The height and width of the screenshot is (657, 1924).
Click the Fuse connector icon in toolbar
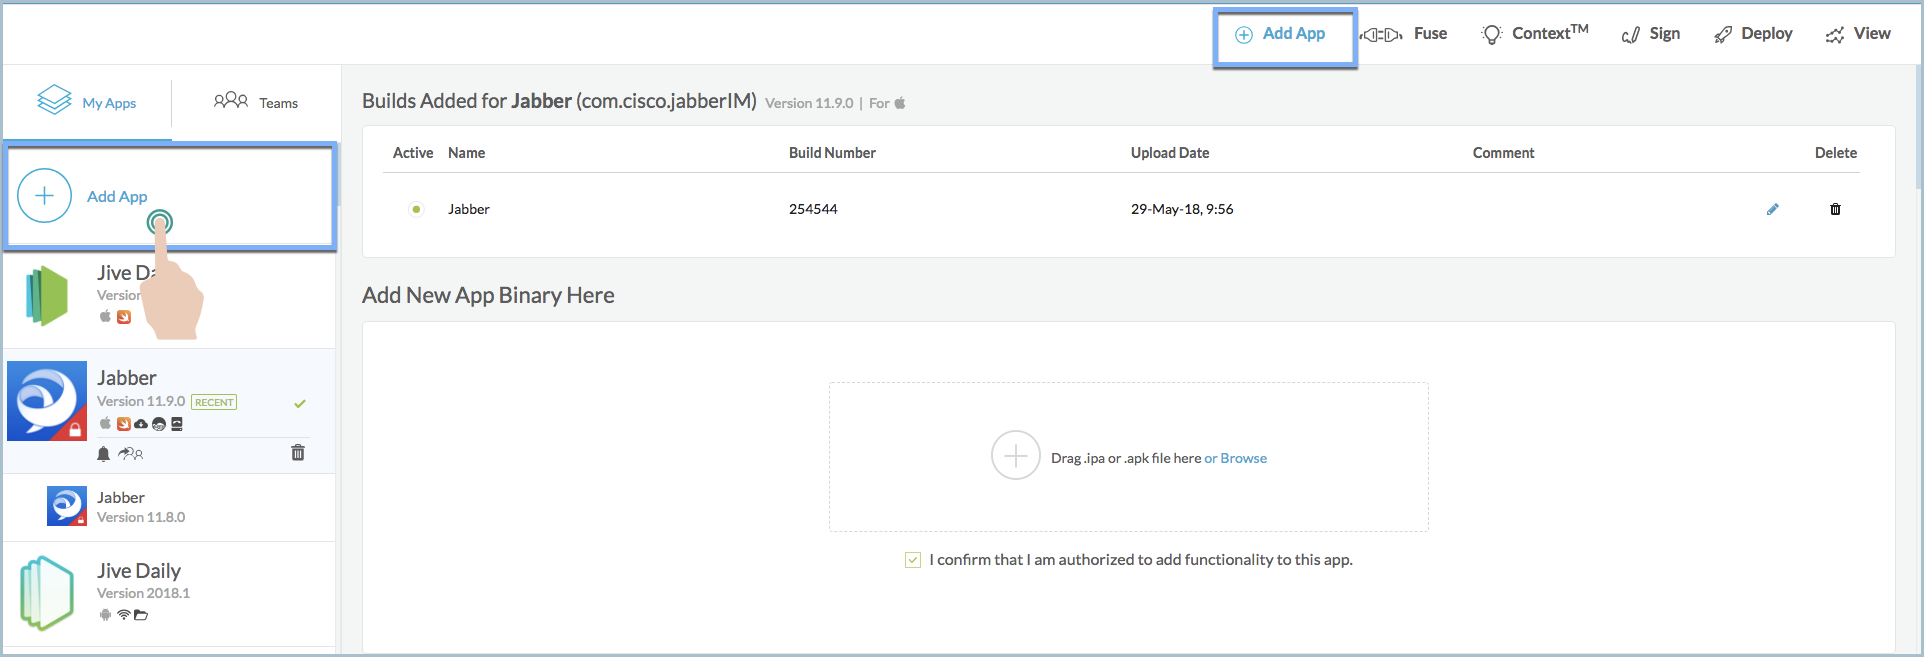click(1383, 35)
